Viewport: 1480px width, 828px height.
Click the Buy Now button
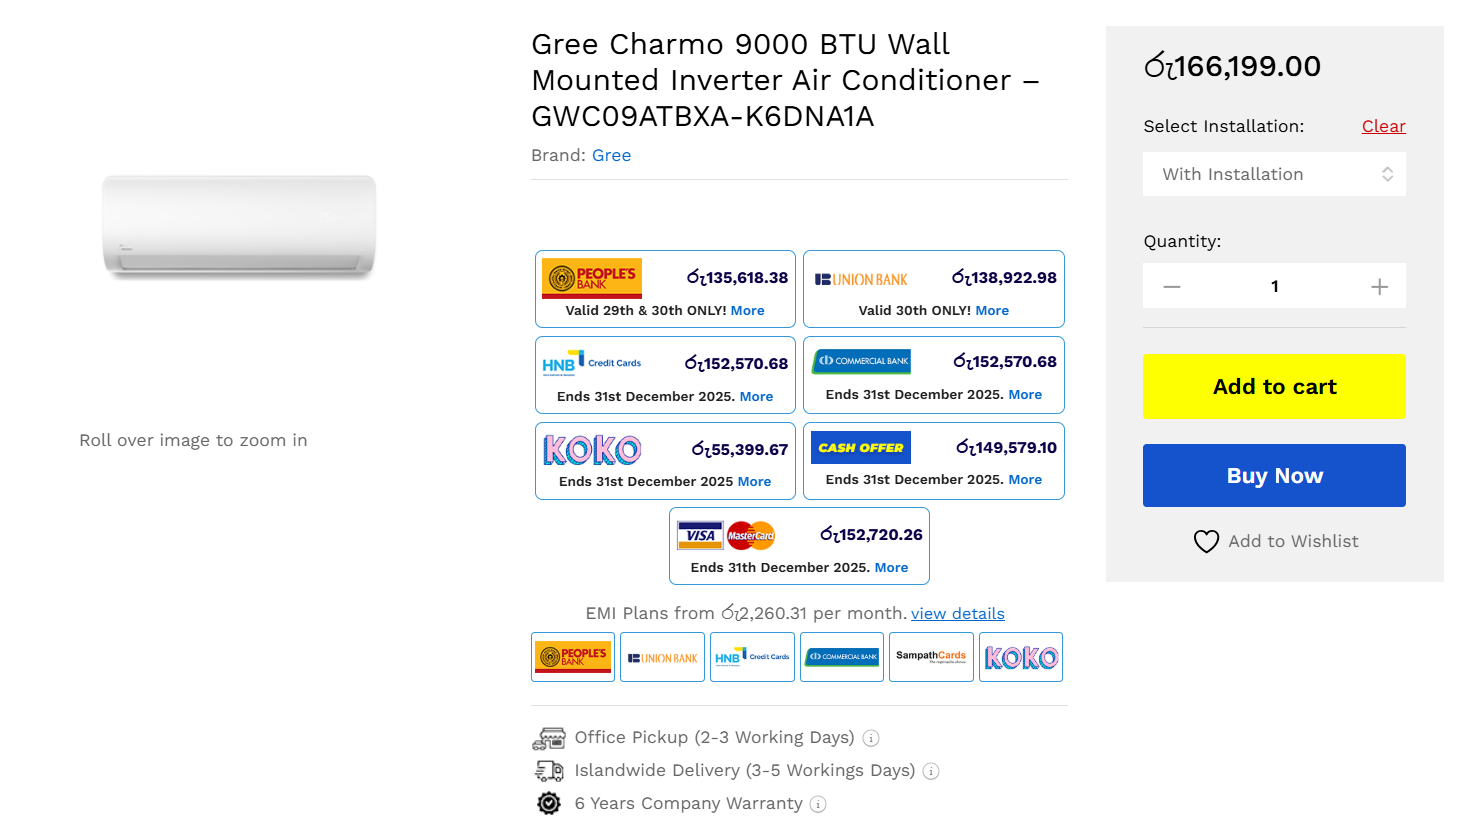[1274, 475]
